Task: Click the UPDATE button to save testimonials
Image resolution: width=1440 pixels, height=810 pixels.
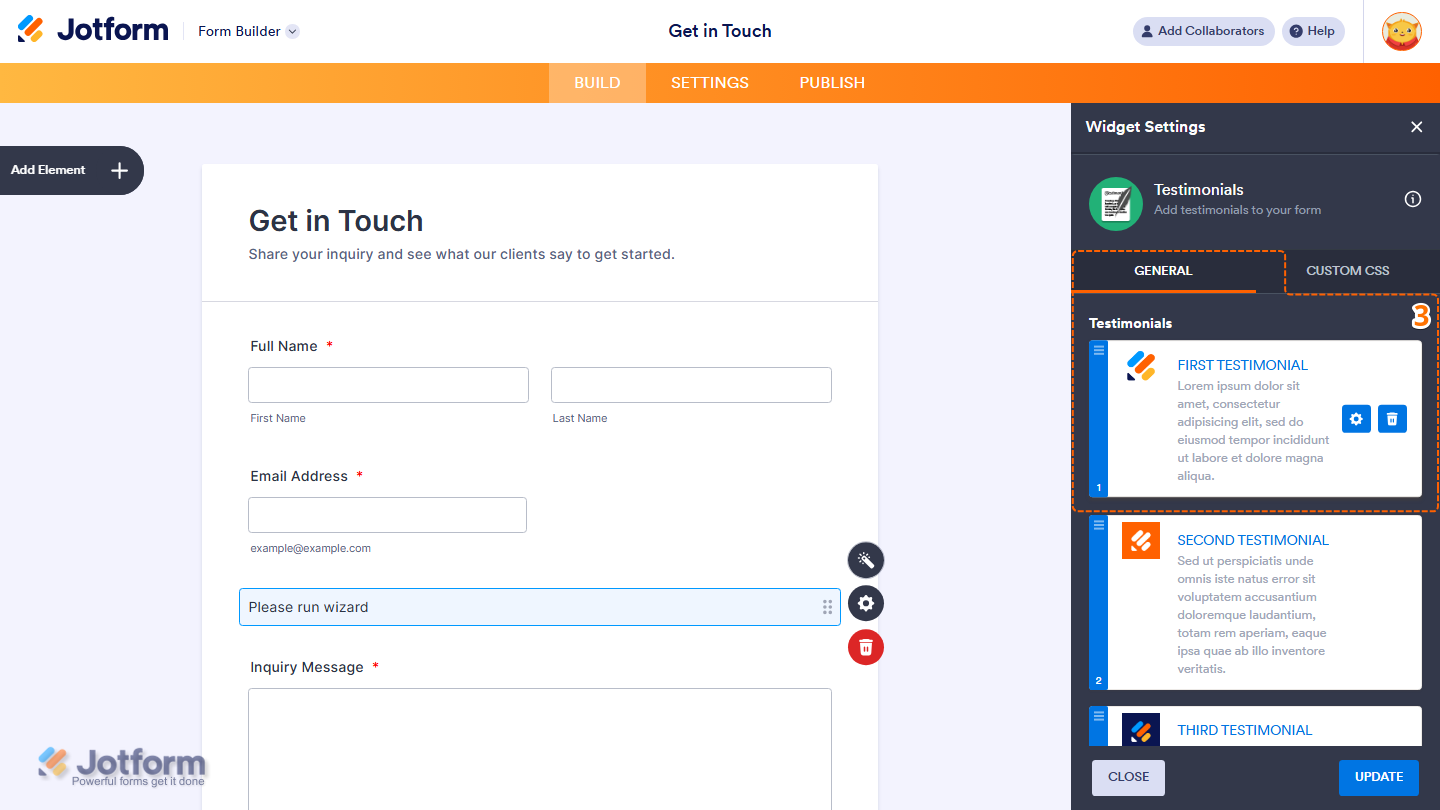Action: coord(1379,777)
